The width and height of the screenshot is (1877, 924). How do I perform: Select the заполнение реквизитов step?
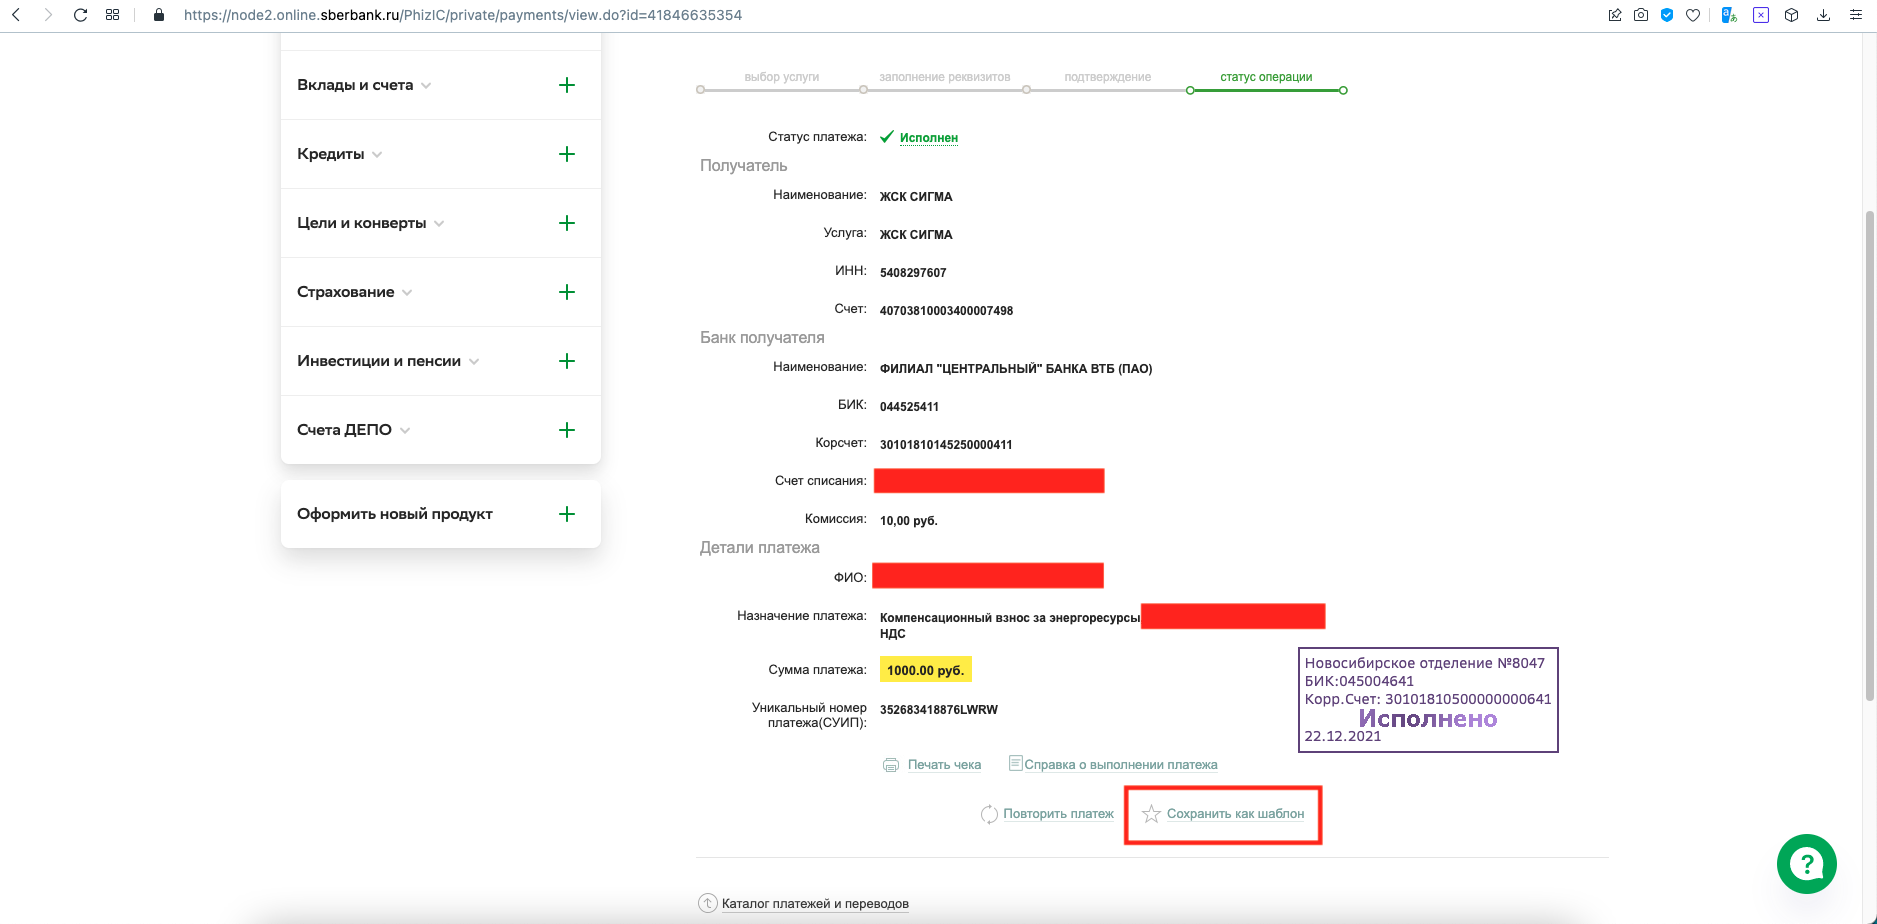click(x=945, y=77)
